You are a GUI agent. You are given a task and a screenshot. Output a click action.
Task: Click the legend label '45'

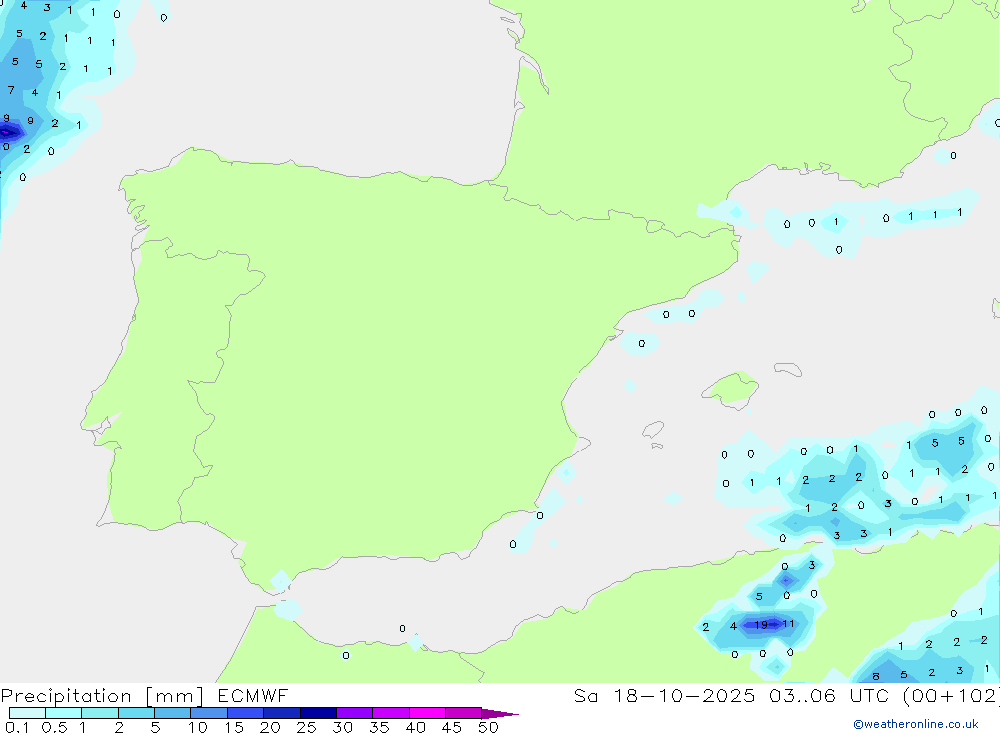tap(452, 727)
